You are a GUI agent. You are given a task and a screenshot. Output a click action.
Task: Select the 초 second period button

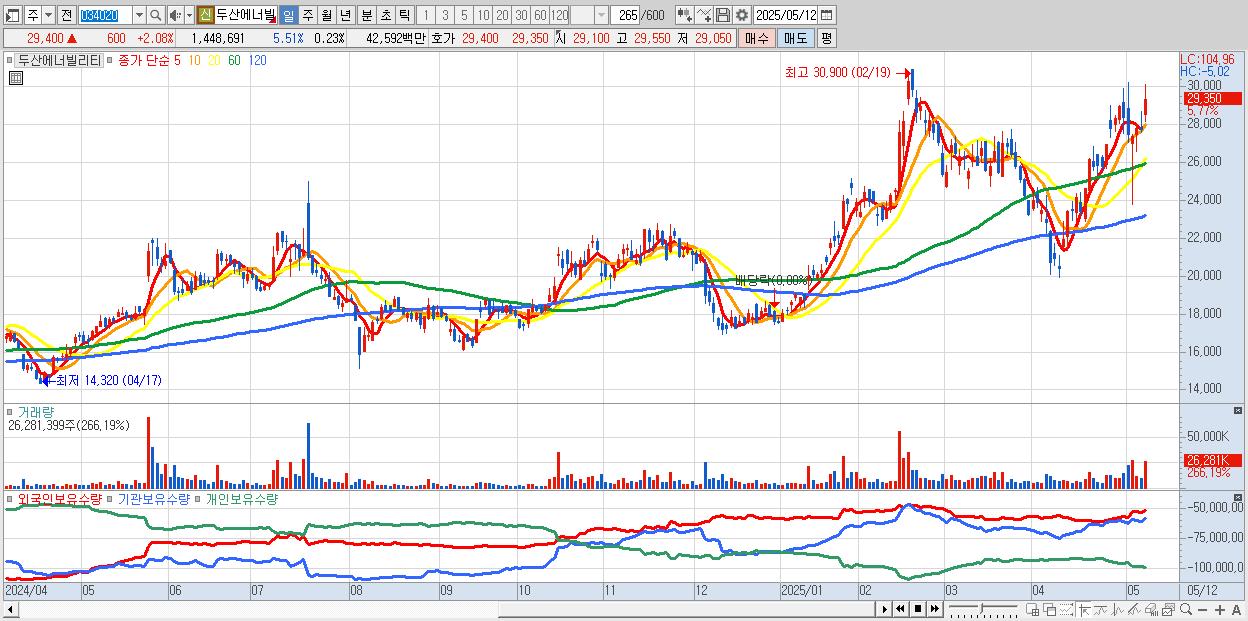coord(386,16)
